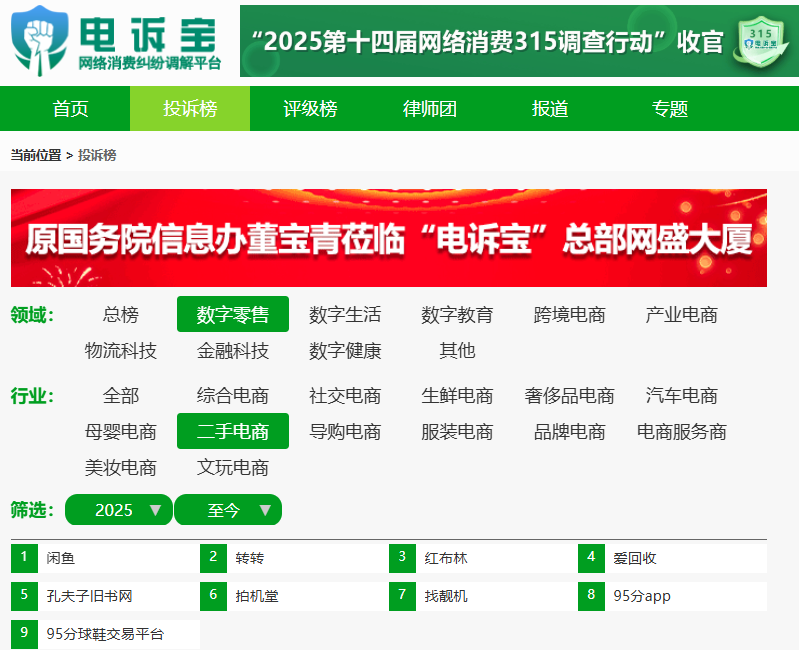799x650 pixels.
Task: Select the 数字生活 domain filter
Action: tap(345, 314)
